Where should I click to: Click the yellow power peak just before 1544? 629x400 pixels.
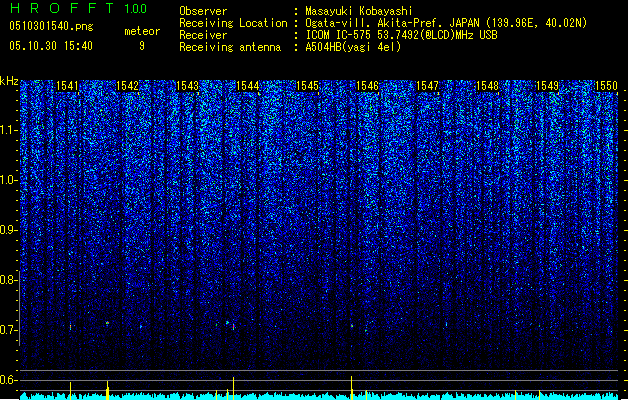[233, 388]
